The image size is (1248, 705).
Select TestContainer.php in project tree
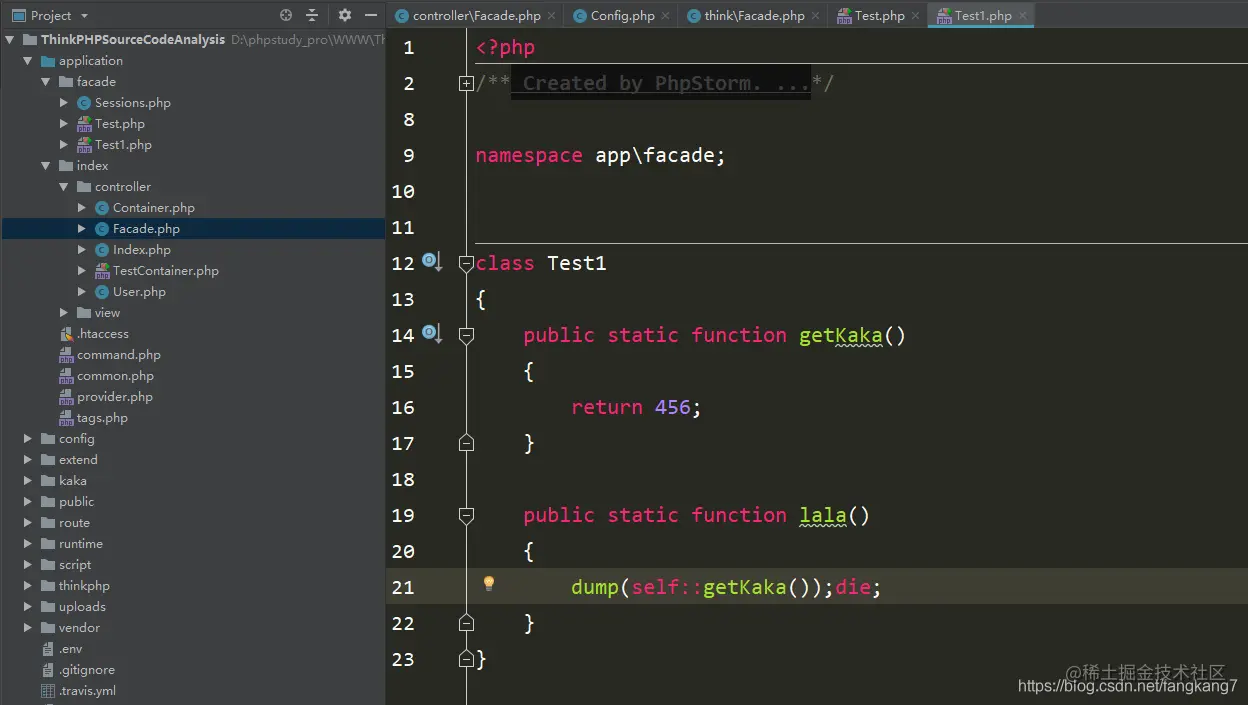(x=165, y=271)
